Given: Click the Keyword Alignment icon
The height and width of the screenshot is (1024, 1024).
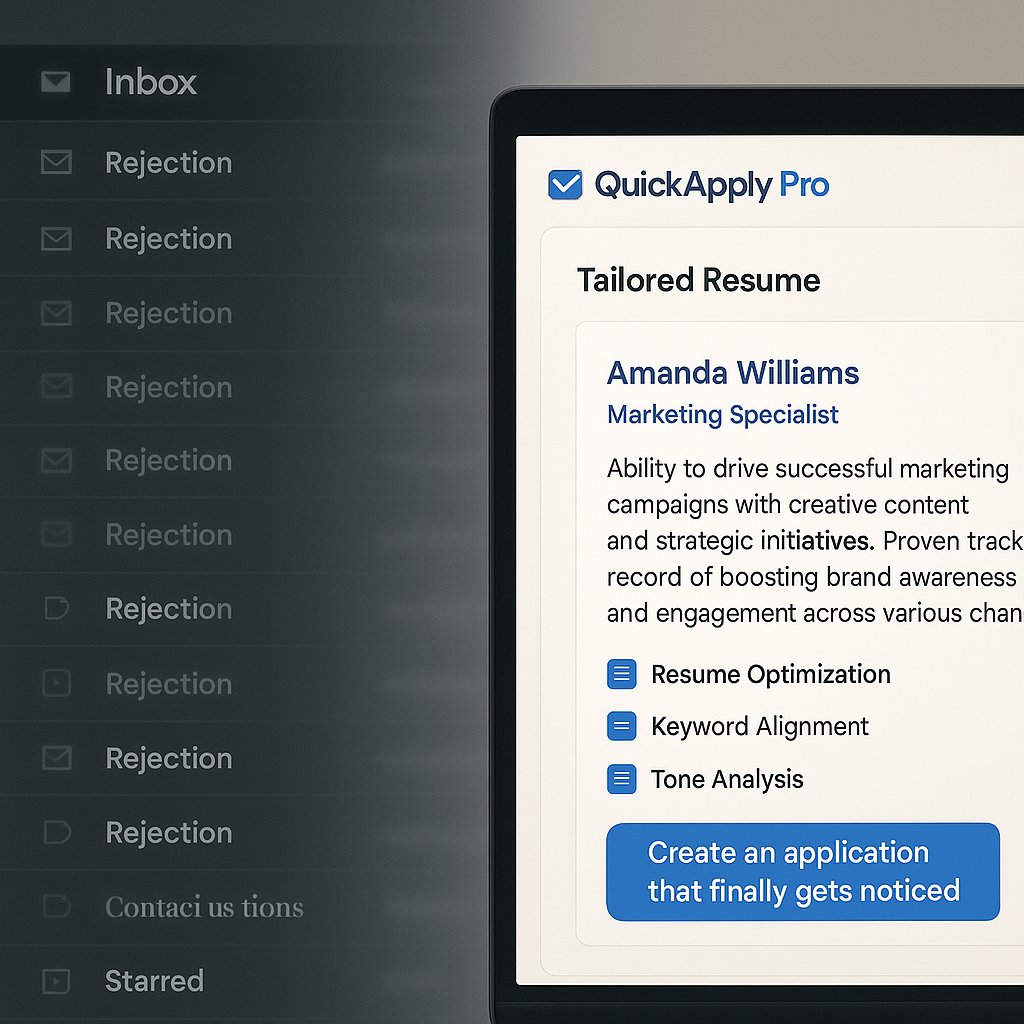Looking at the screenshot, I should 620,726.
